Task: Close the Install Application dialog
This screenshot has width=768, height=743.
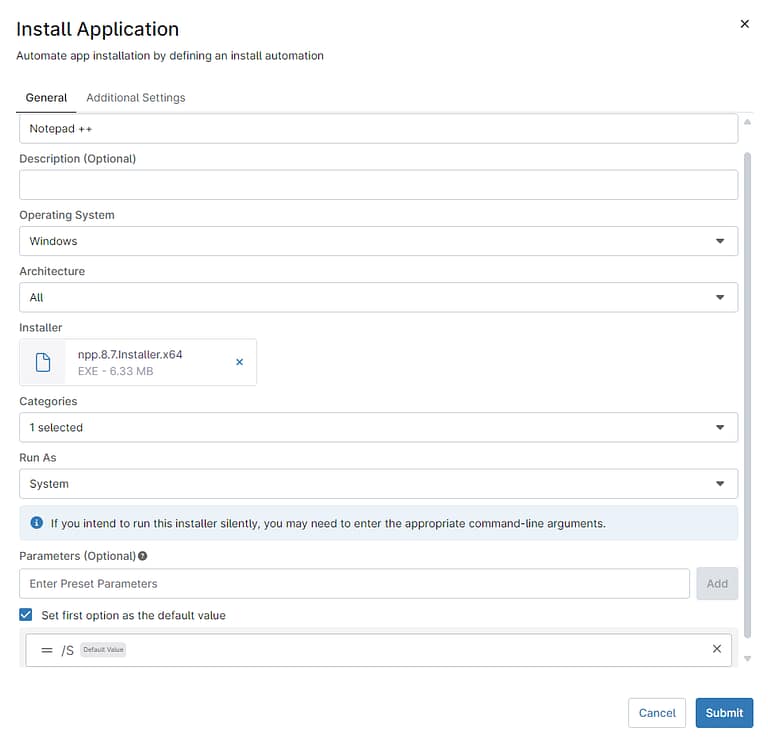Action: coord(744,24)
